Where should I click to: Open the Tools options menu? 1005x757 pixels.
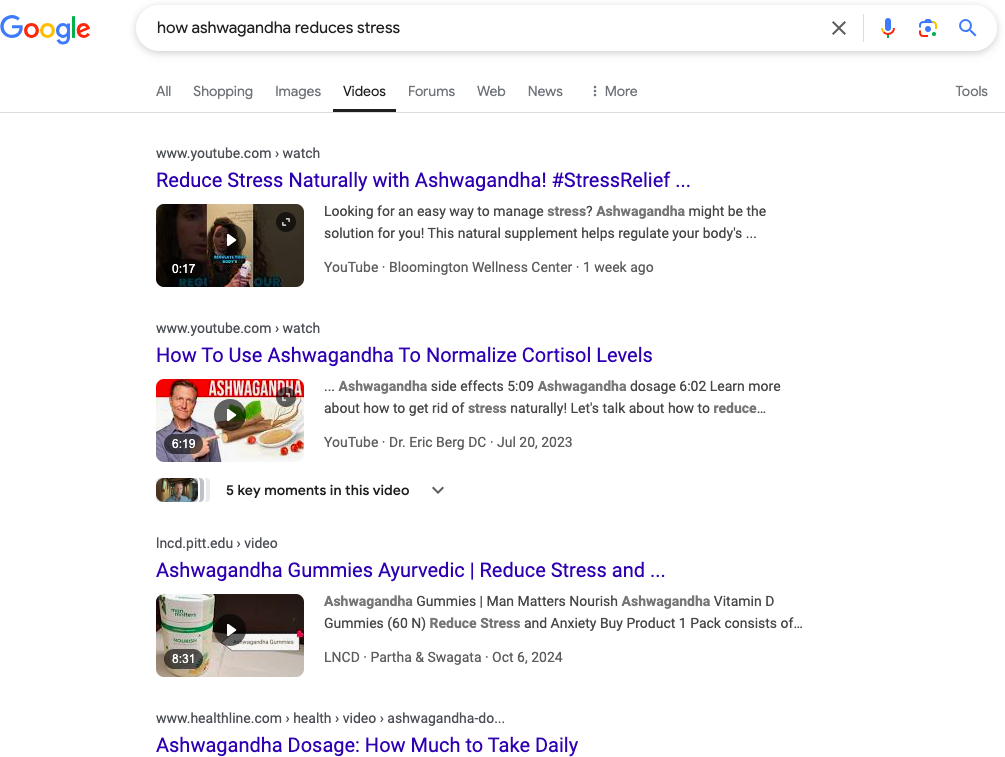[971, 91]
